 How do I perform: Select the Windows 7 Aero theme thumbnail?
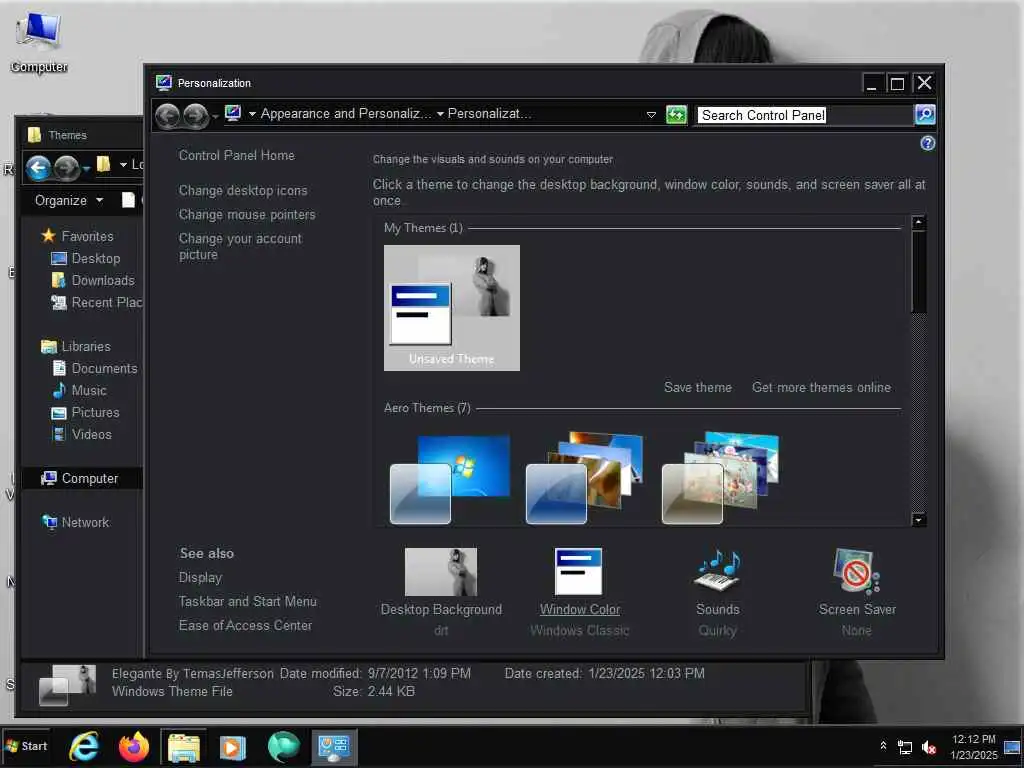pyautogui.click(x=450, y=479)
